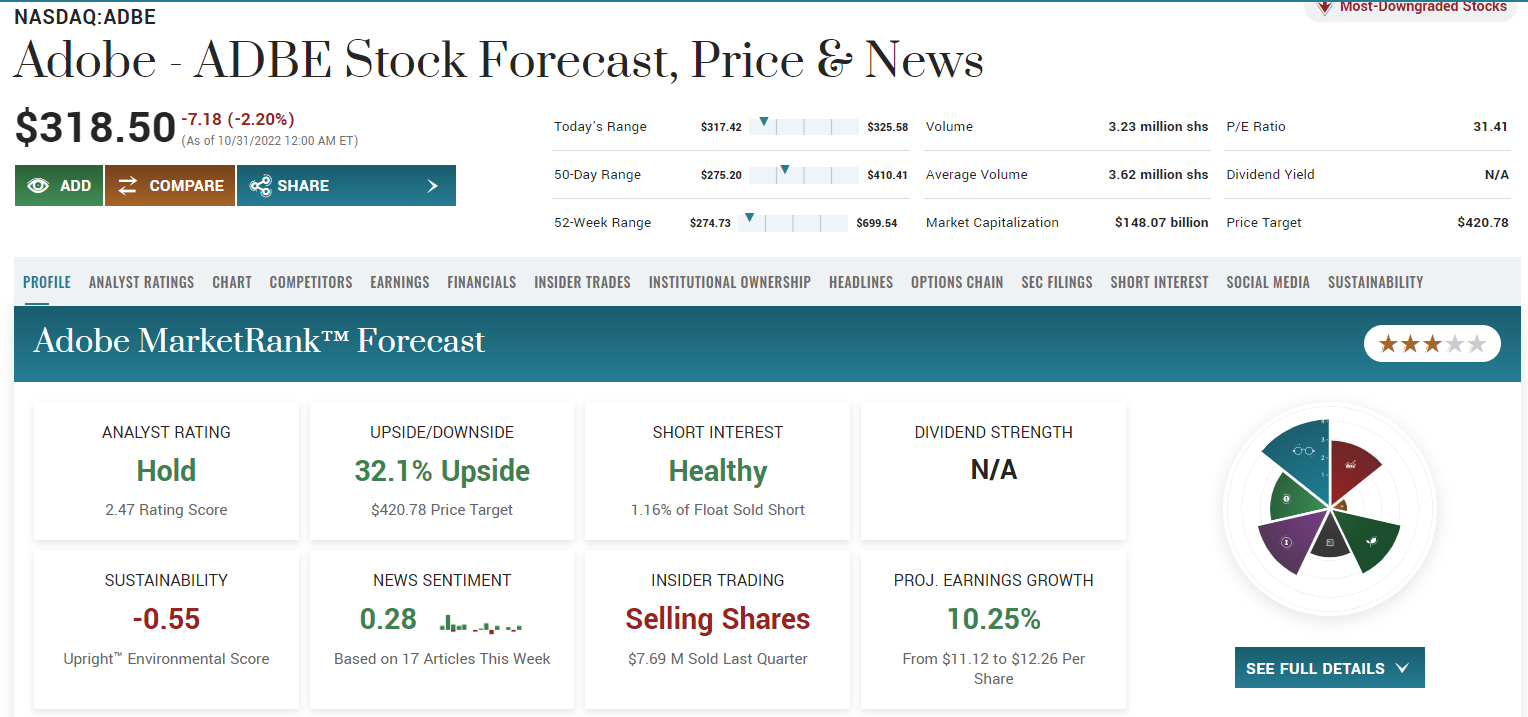Click the ADD button
Viewport: 1528px width, 717px height.
[x=59, y=186]
